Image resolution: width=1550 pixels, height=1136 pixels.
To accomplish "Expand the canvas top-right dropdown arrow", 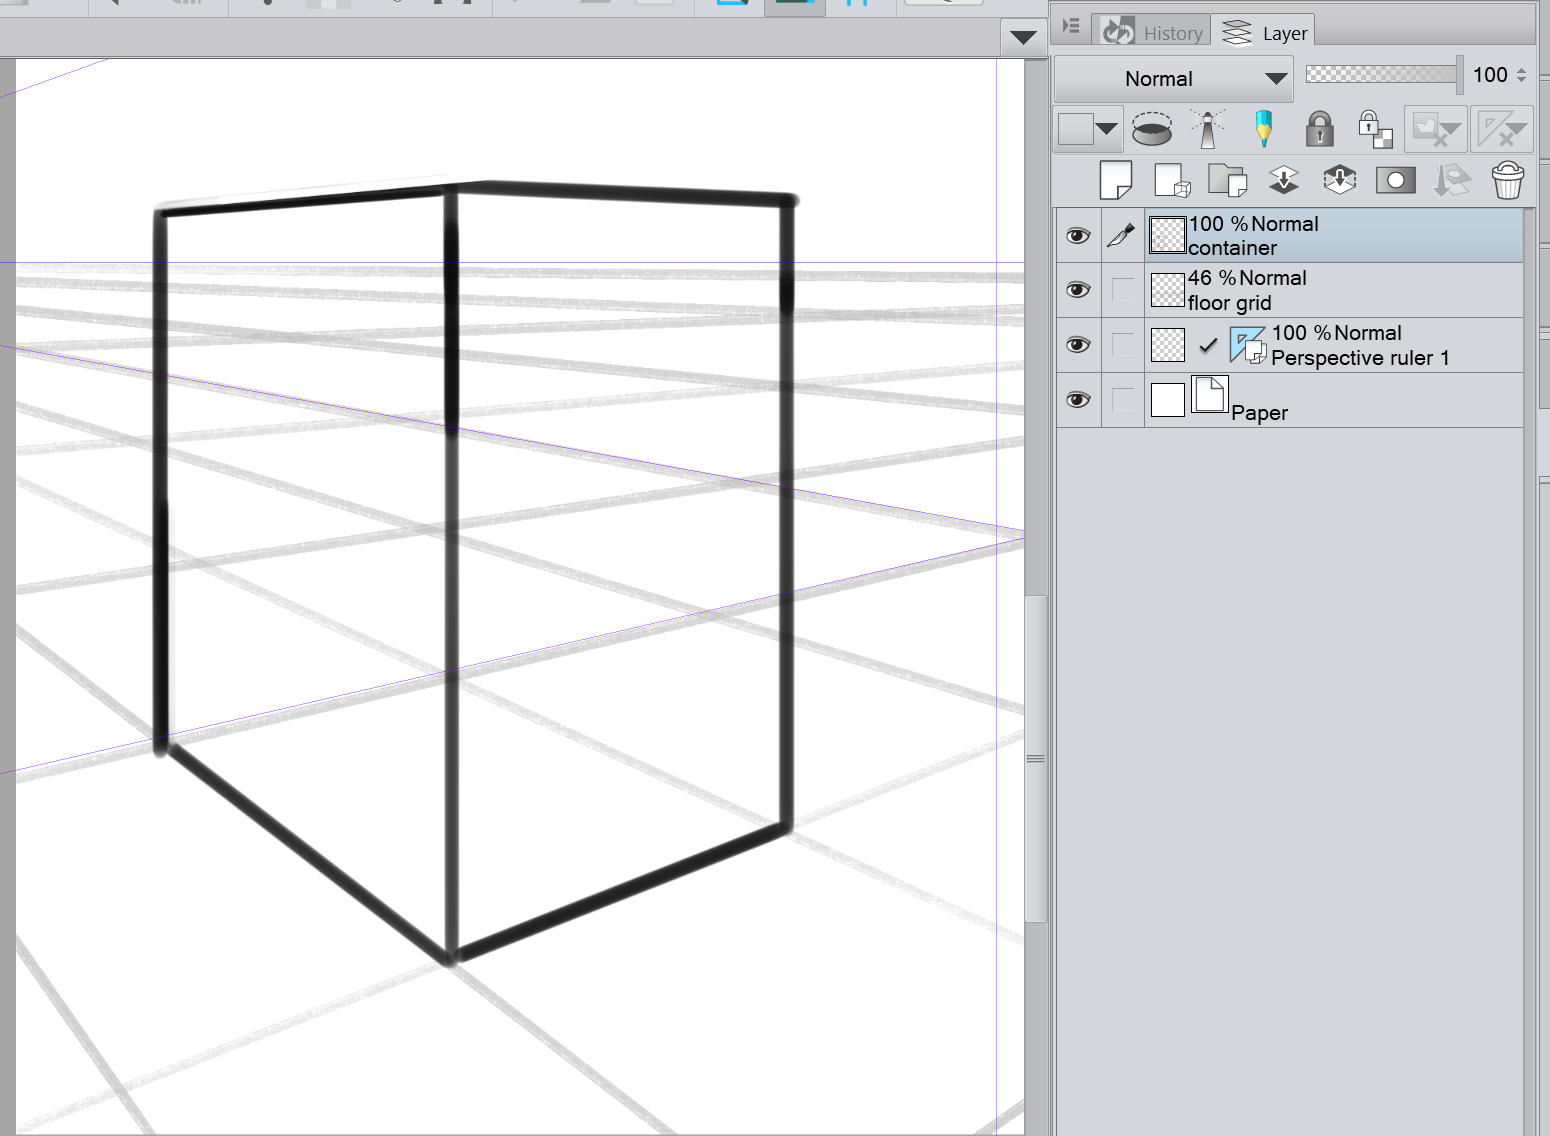I will tap(1022, 38).
